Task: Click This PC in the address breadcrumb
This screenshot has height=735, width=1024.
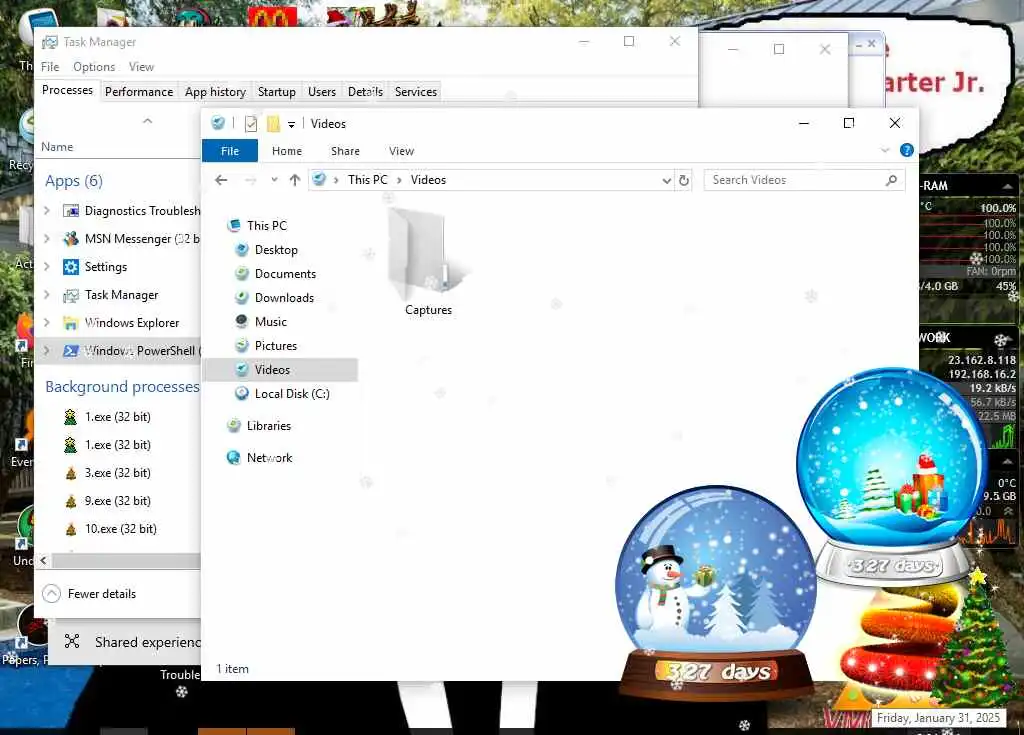Action: [x=368, y=180]
